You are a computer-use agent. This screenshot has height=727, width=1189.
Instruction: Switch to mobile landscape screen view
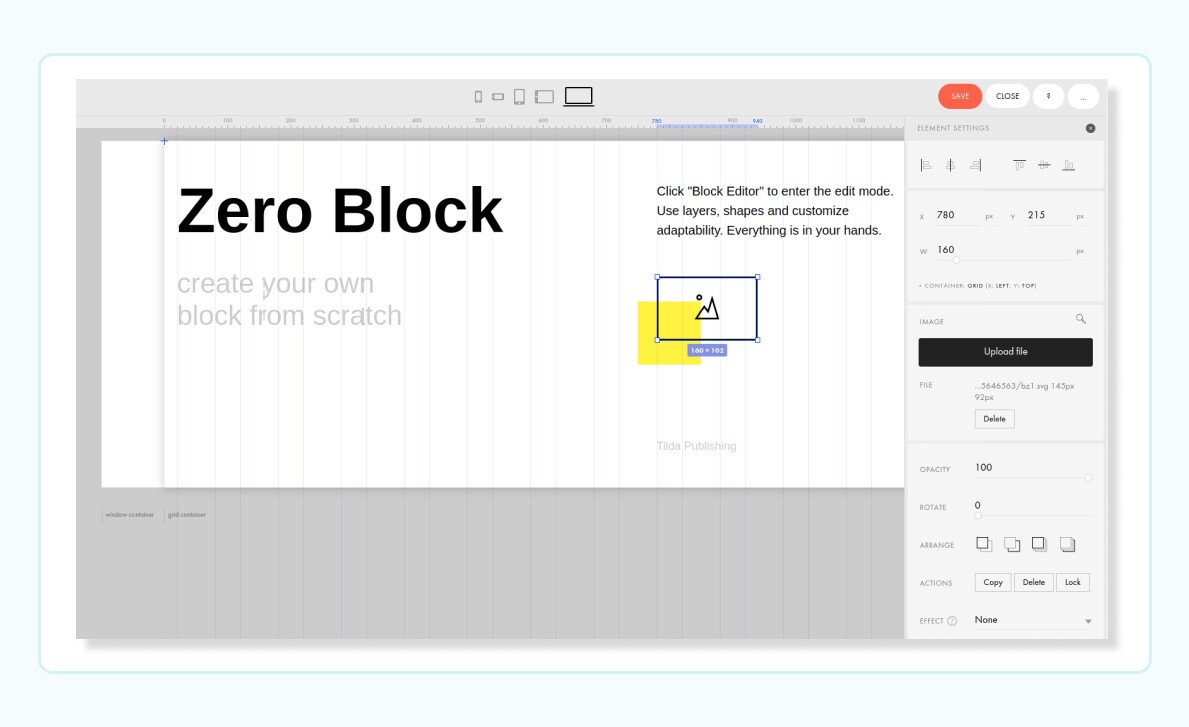pos(498,97)
